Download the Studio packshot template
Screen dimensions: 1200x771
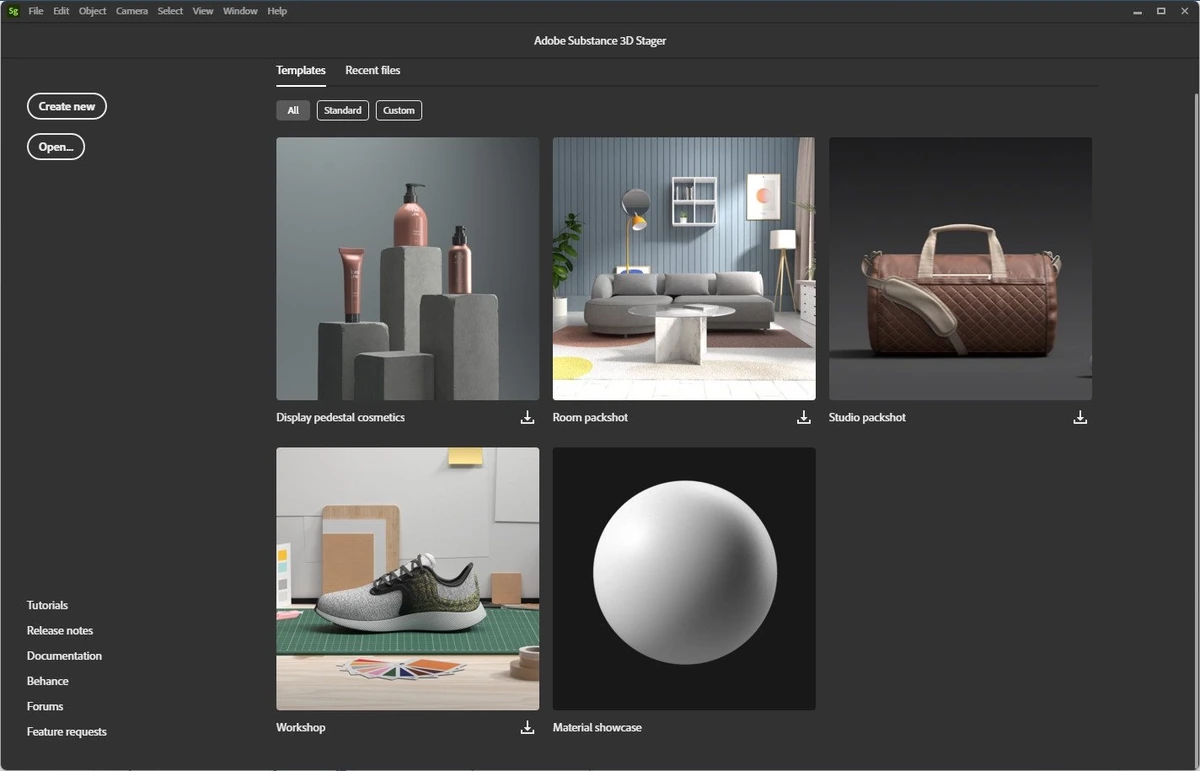(1080, 418)
